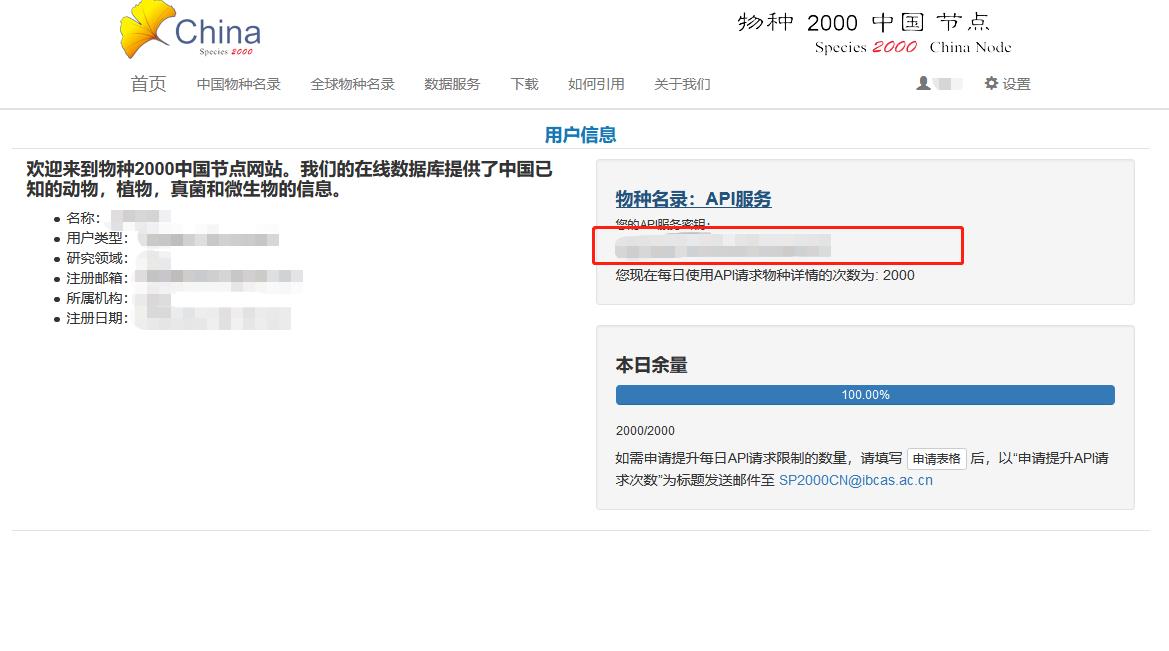Click the 申请表格 button

click(936, 459)
